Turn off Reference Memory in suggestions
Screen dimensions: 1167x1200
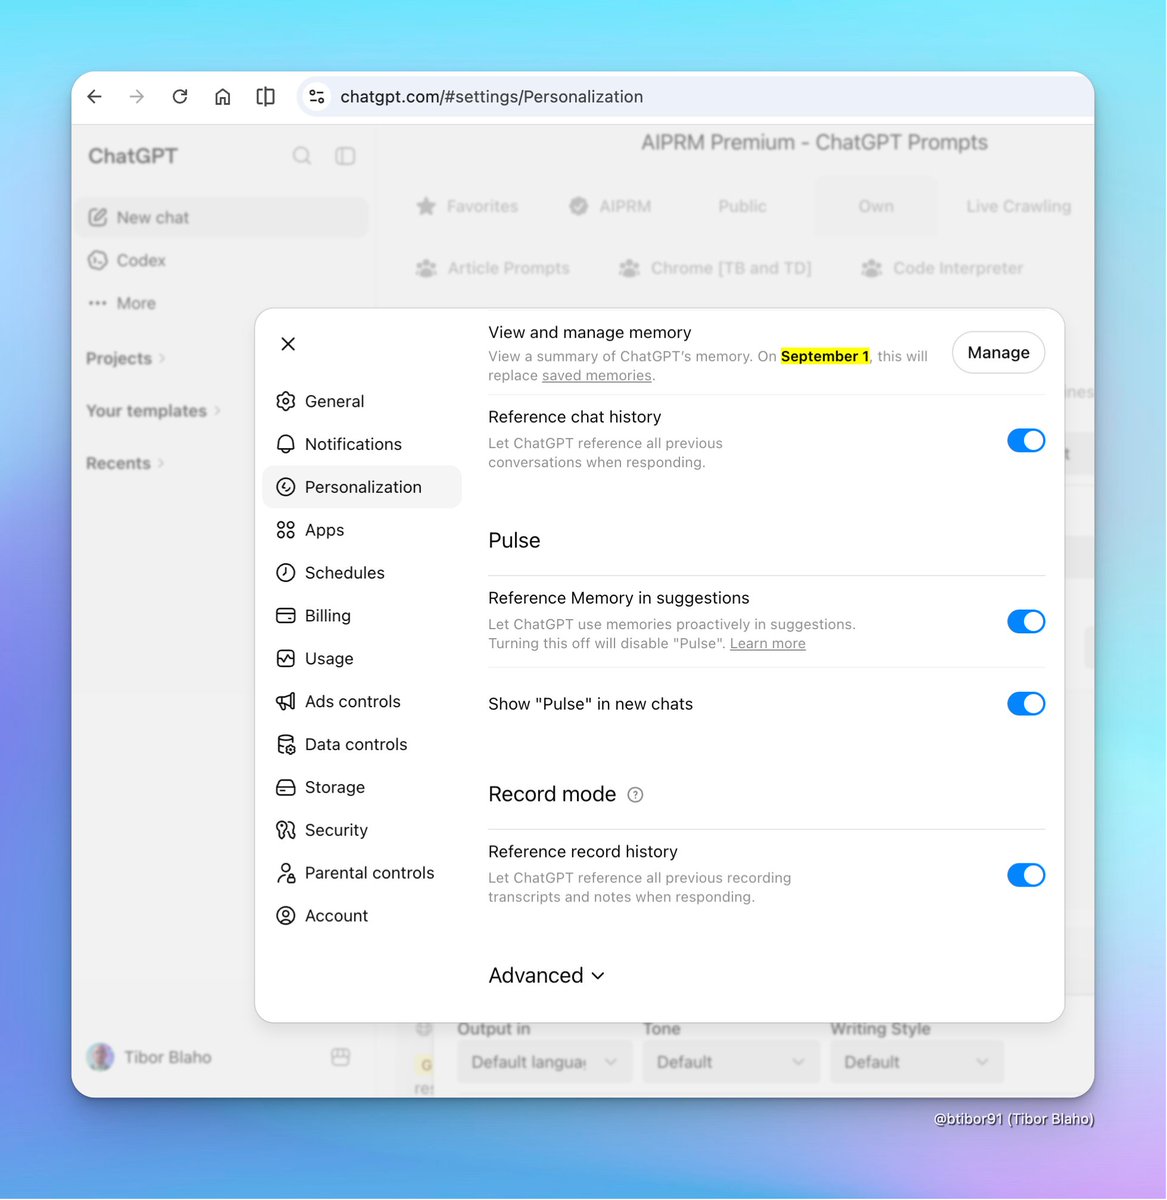(x=1026, y=622)
